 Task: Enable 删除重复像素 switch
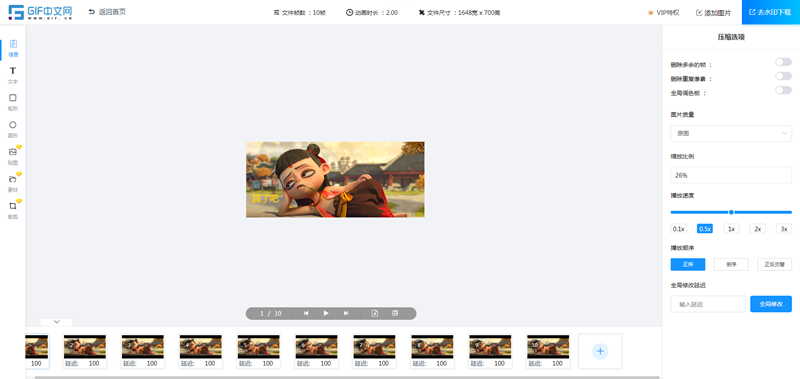coord(783,76)
